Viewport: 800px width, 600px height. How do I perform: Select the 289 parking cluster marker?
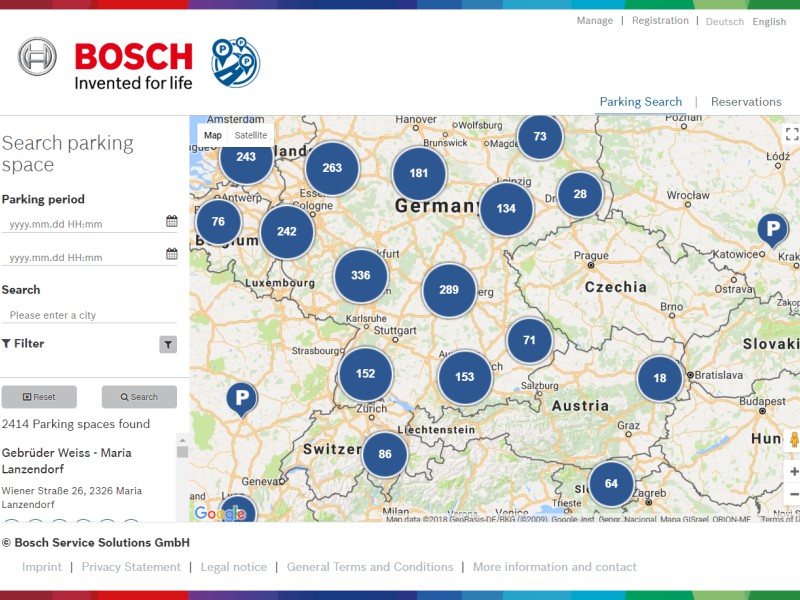click(x=449, y=290)
